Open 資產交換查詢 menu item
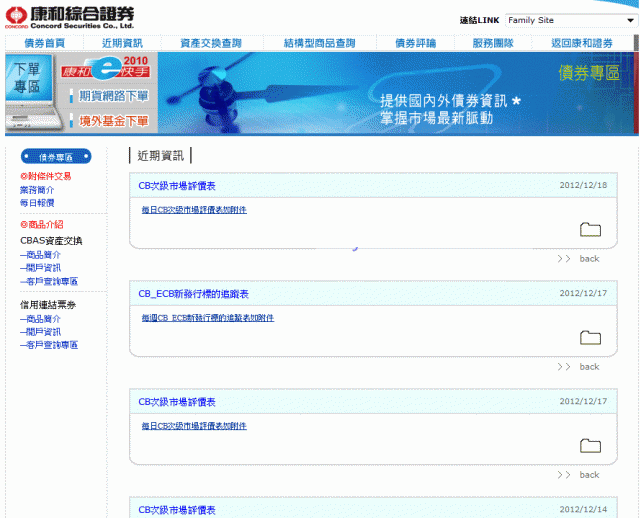The image size is (640, 518). coord(211,43)
